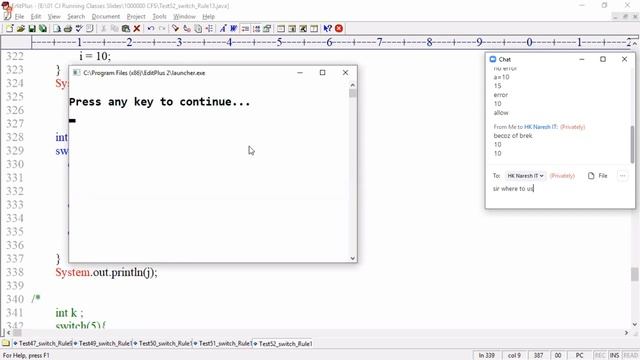Screen dimensions: 640x360
Task: Click the Cut toolbar icon
Action: [103, 29]
